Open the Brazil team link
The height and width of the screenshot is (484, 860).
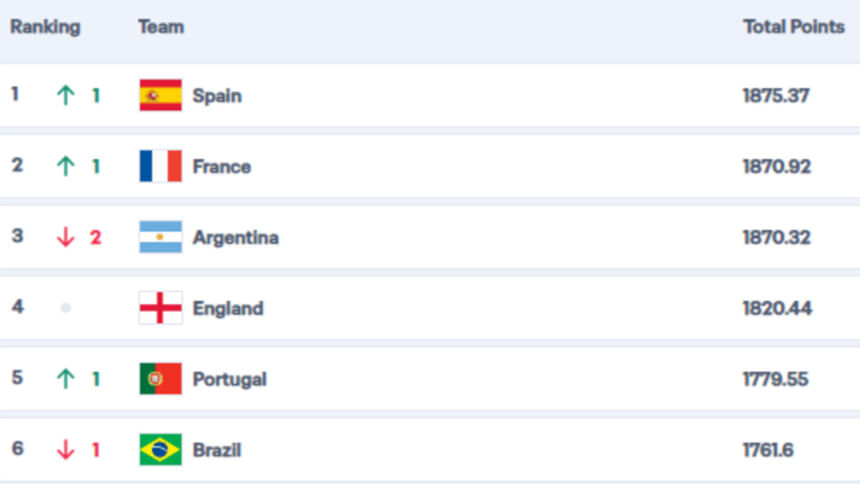pos(217,450)
